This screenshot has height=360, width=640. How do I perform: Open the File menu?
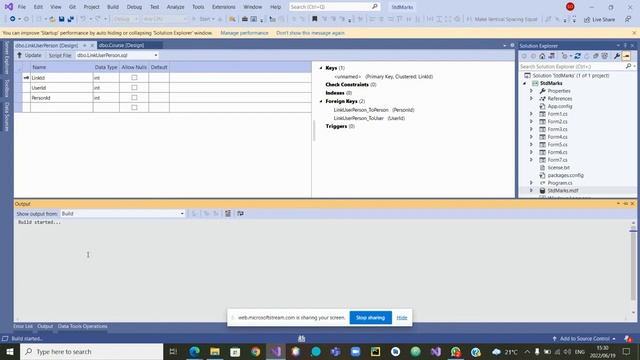pyautogui.click(x=22, y=7)
